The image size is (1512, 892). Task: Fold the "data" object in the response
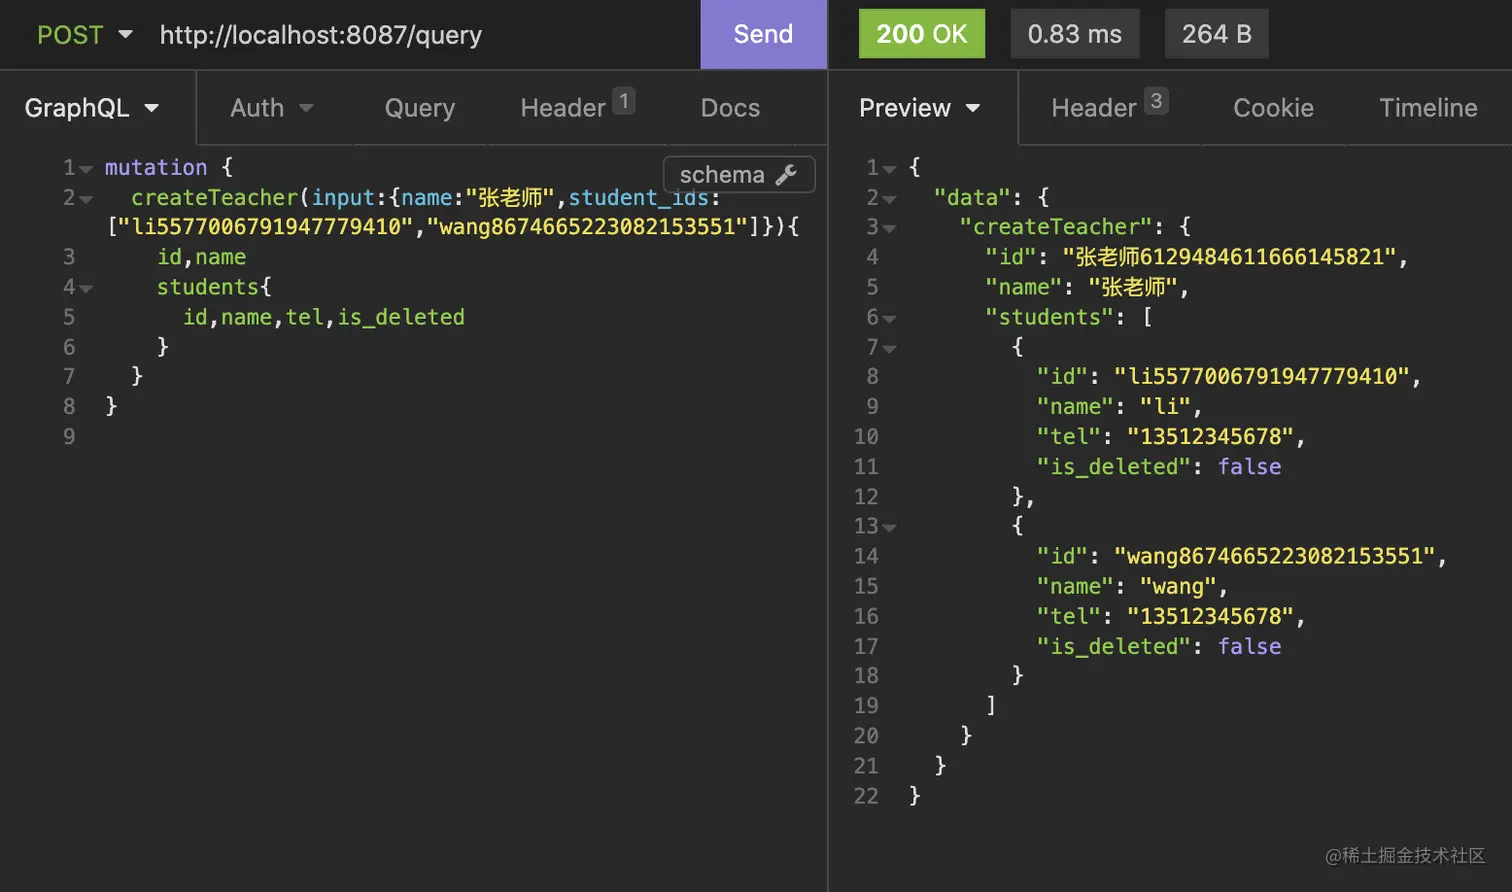[x=890, y=199]
